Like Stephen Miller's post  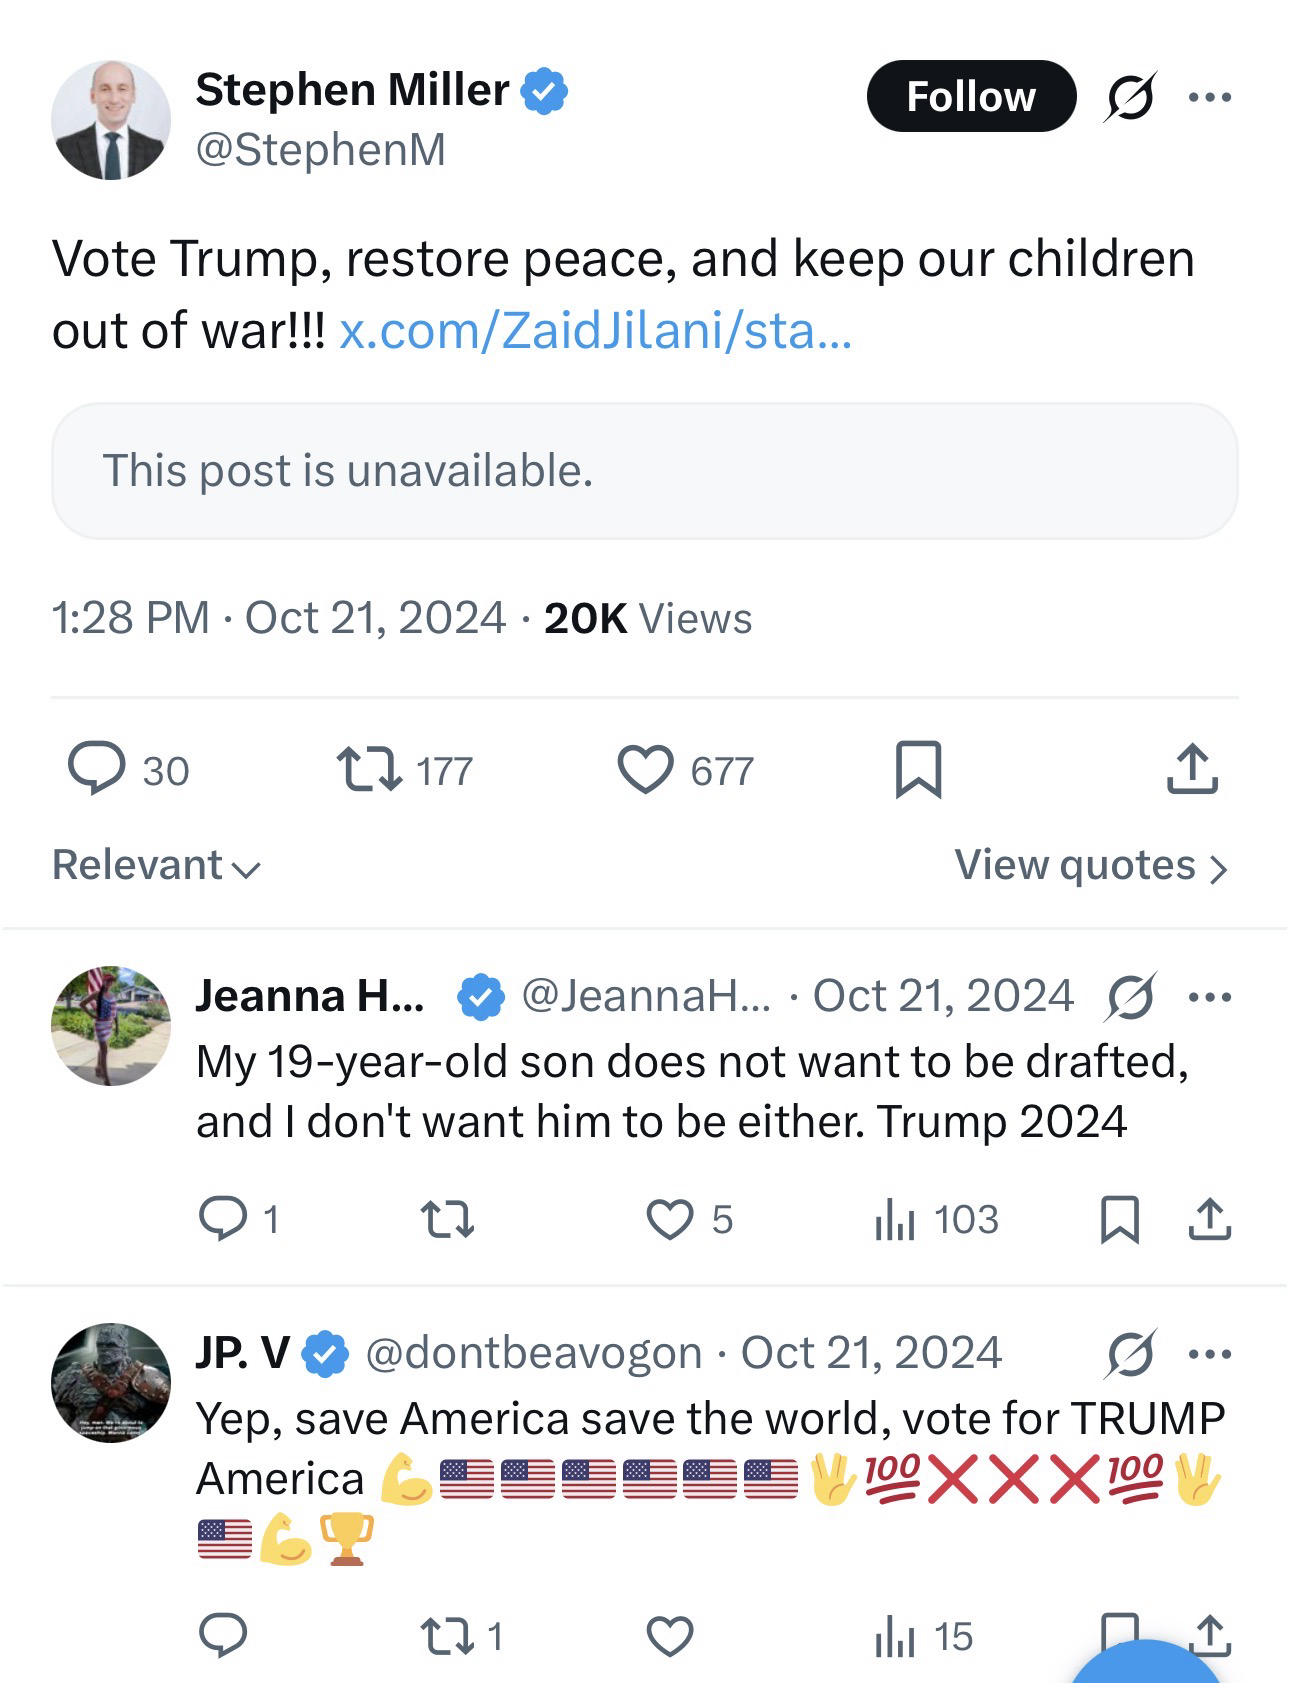pyautogui.click(x=645, y=770)
